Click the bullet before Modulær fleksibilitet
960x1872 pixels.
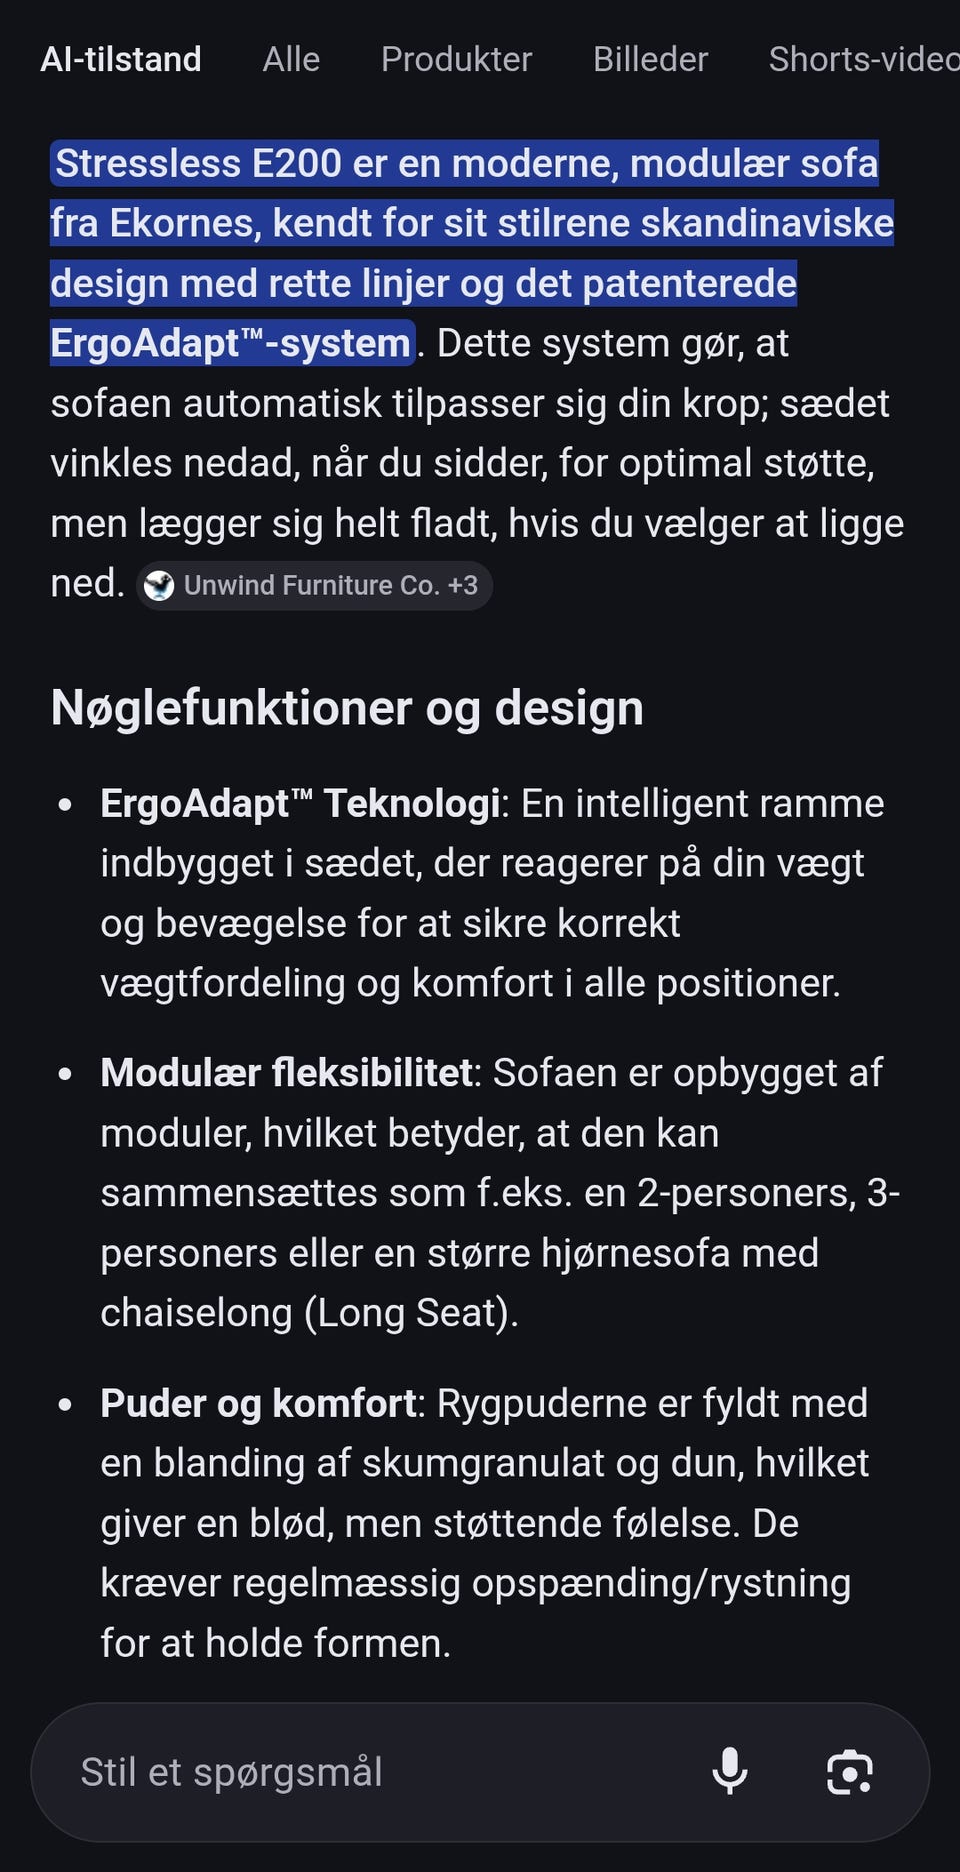tap(66, 1075)
